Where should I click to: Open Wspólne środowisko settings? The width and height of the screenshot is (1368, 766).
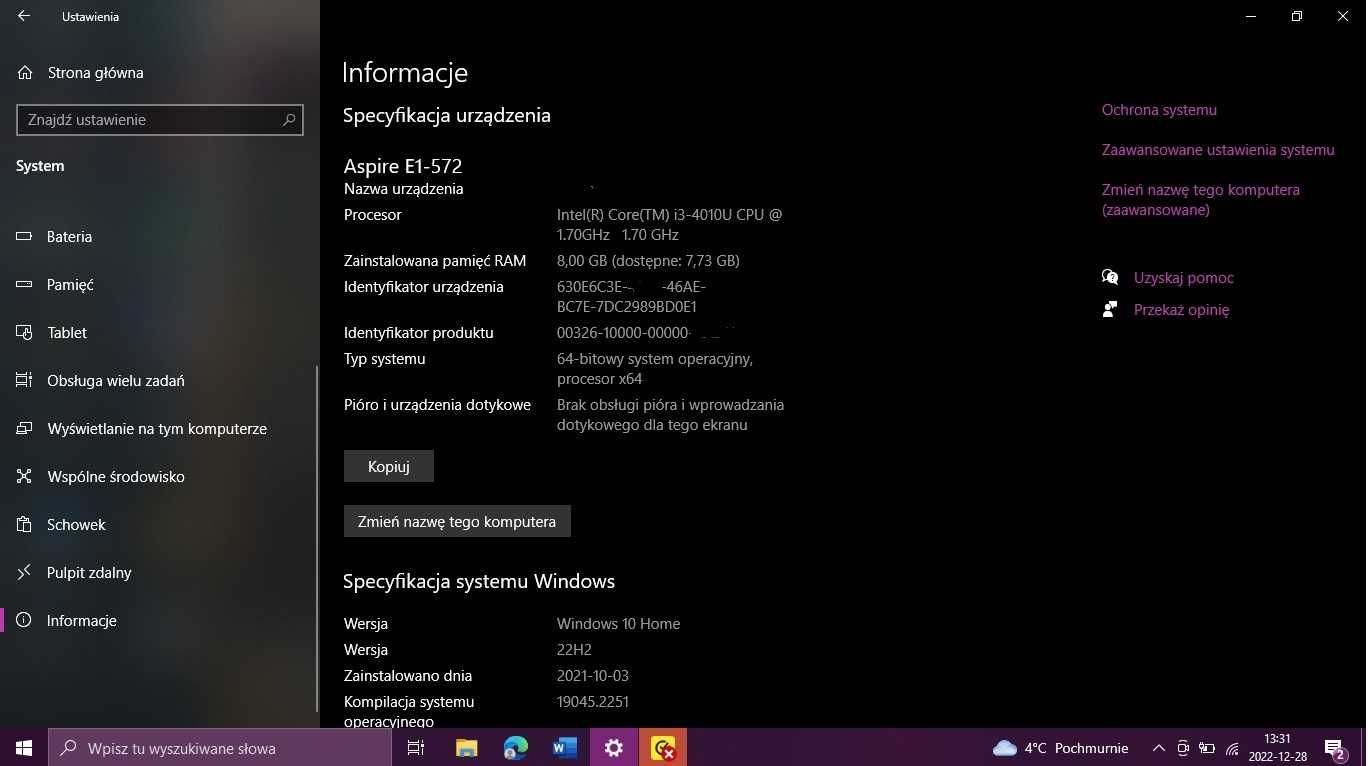point(160,477)
